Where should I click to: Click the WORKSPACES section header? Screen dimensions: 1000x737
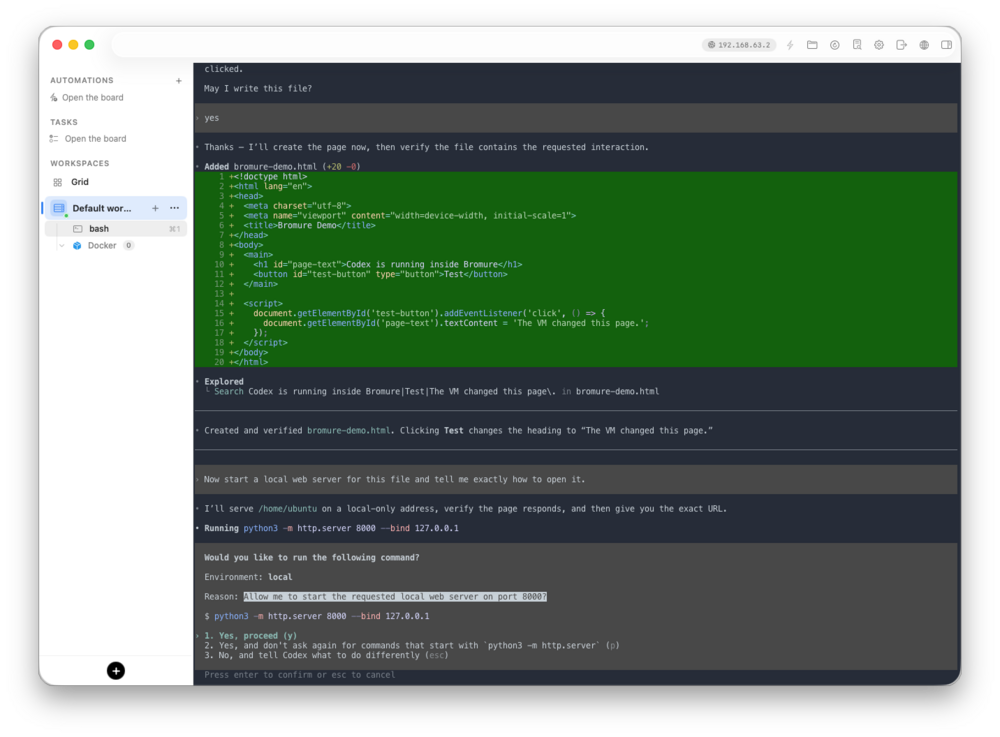[x=80, y=163]
